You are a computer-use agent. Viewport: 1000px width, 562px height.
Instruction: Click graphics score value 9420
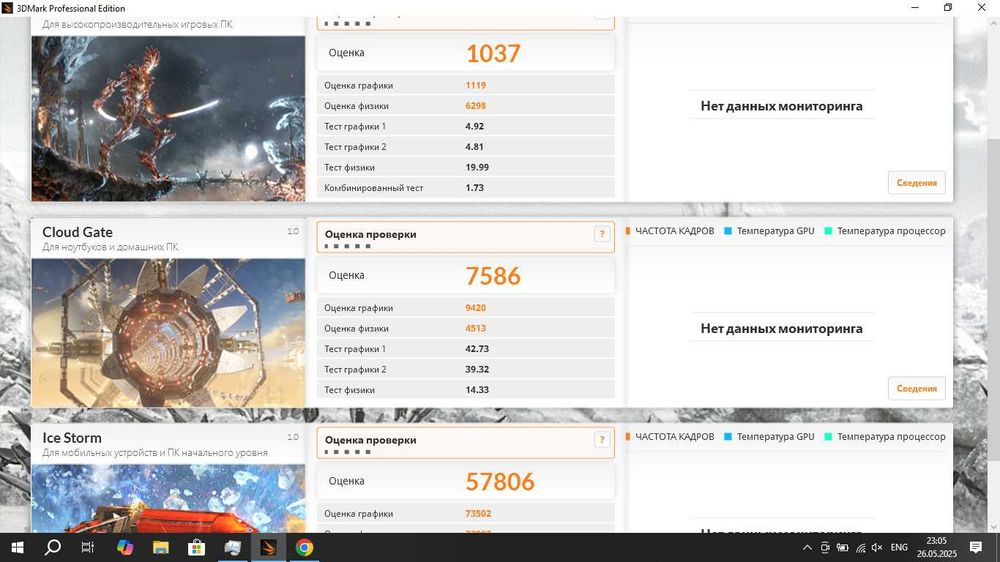[x=476, y=307]
